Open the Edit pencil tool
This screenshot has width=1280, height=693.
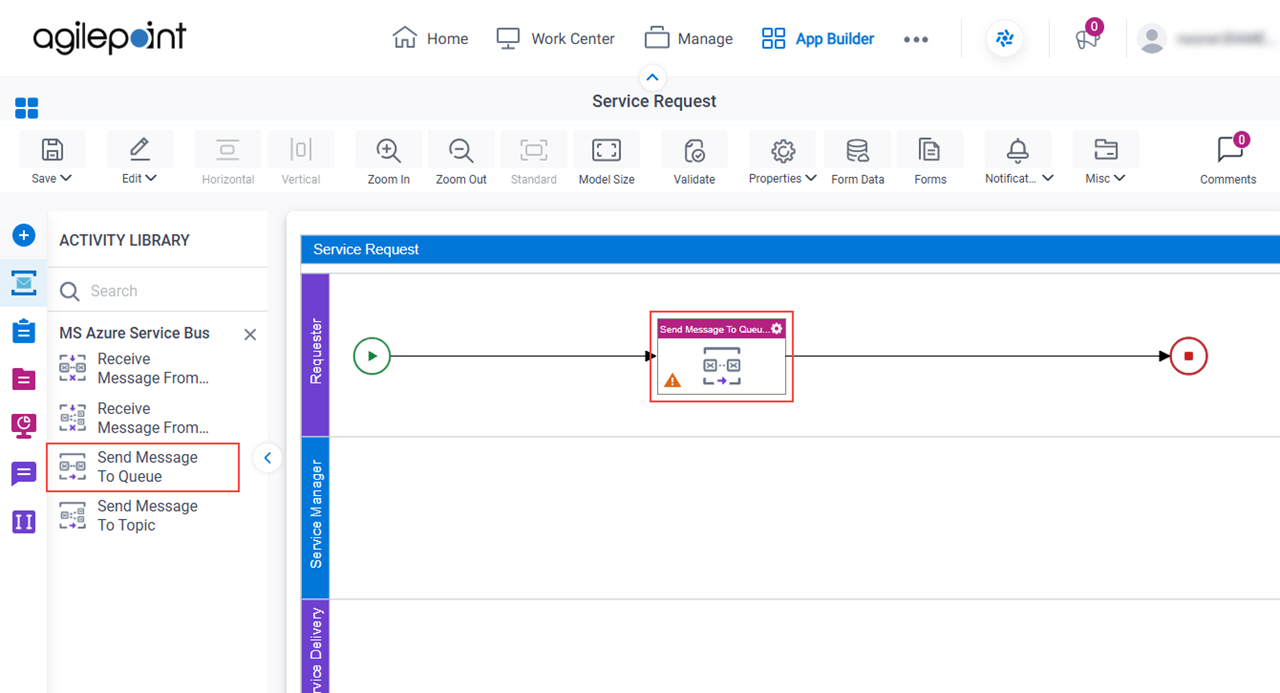pyautogui.click(x=140, y=150)
